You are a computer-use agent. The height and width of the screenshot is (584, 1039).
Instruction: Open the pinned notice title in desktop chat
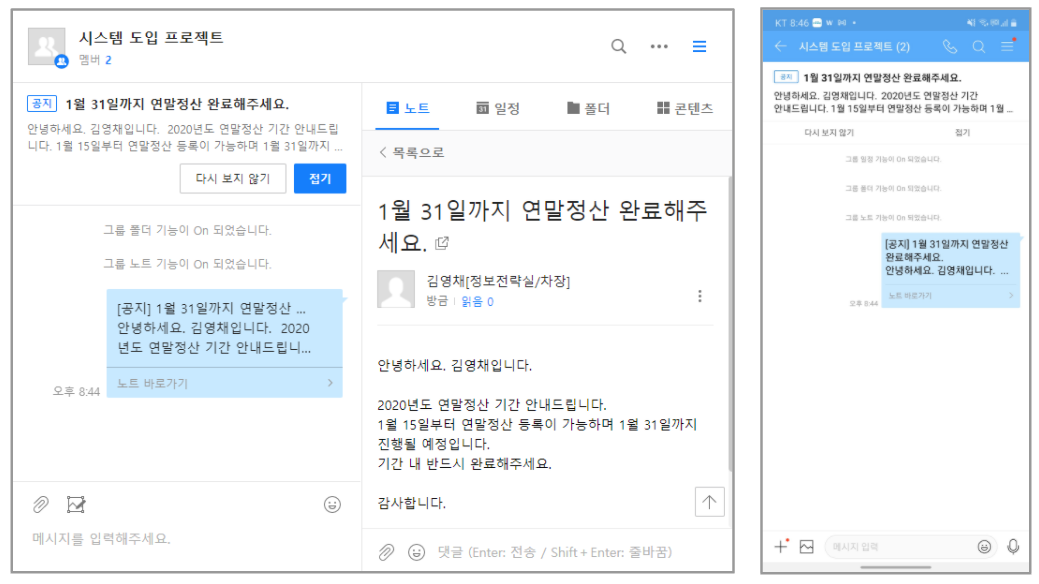177,104
